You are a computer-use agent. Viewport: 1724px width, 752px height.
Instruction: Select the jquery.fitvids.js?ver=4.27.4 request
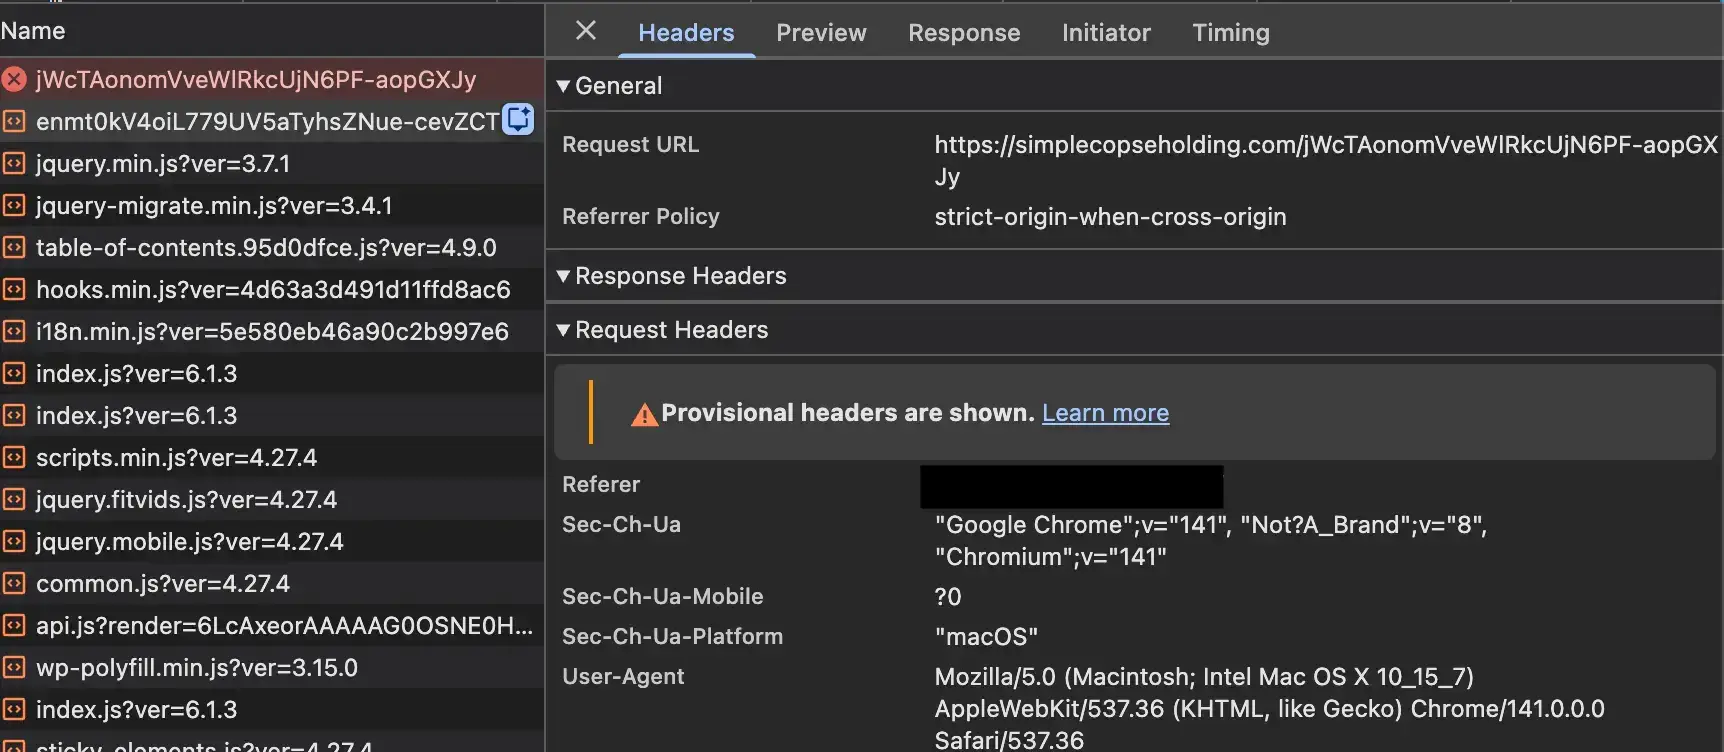pyautogui.click(x=272, y=499)
